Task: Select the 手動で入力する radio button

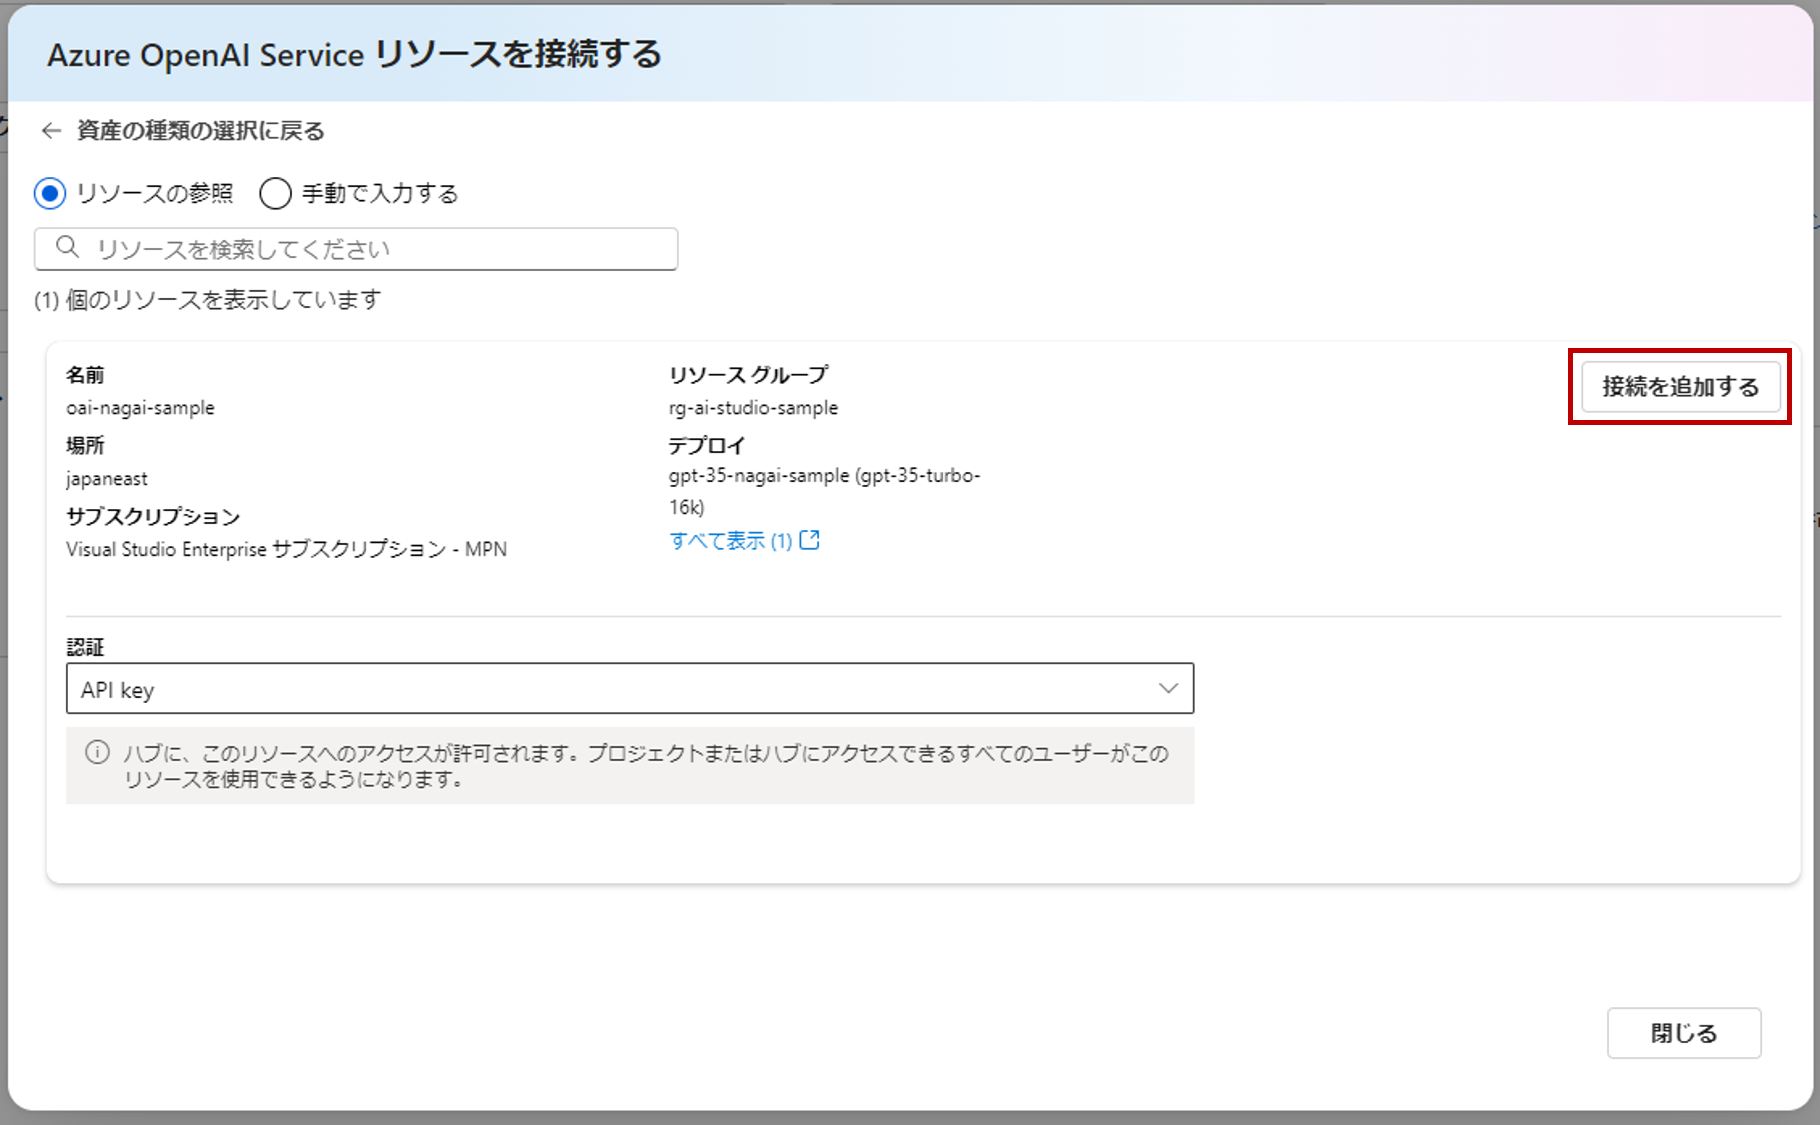Action: 275,193
